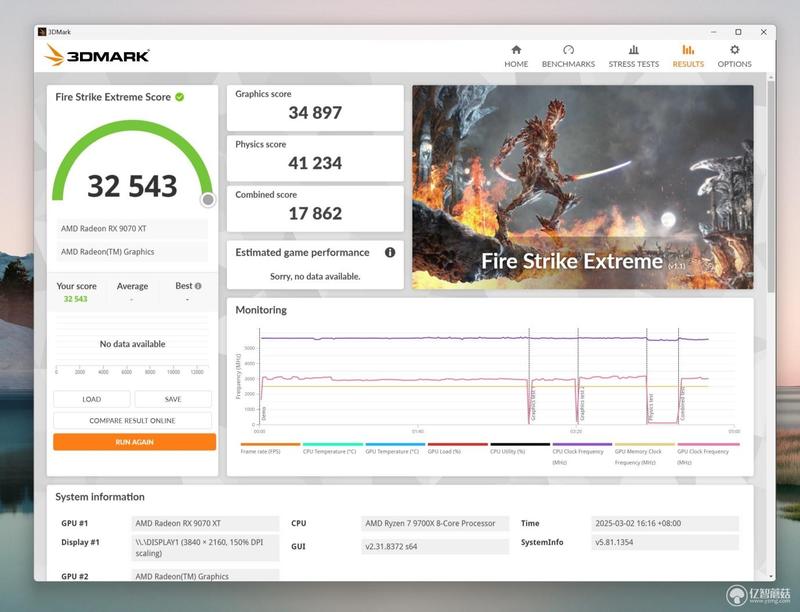Image resolution: width=800 pixels, height=612 pixels.
Task: Click the GPU Memory Clock Frequency color swatch
Action: pyautogui.click(x=644, y=444)
